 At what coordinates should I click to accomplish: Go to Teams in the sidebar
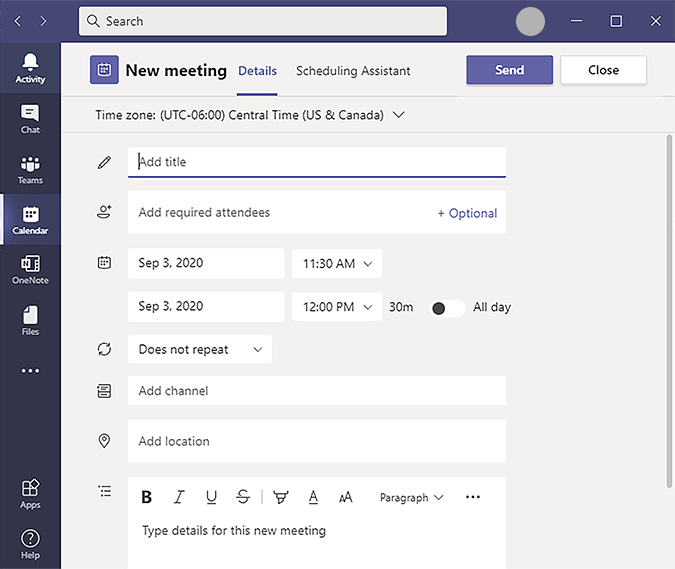pos(30,169)
